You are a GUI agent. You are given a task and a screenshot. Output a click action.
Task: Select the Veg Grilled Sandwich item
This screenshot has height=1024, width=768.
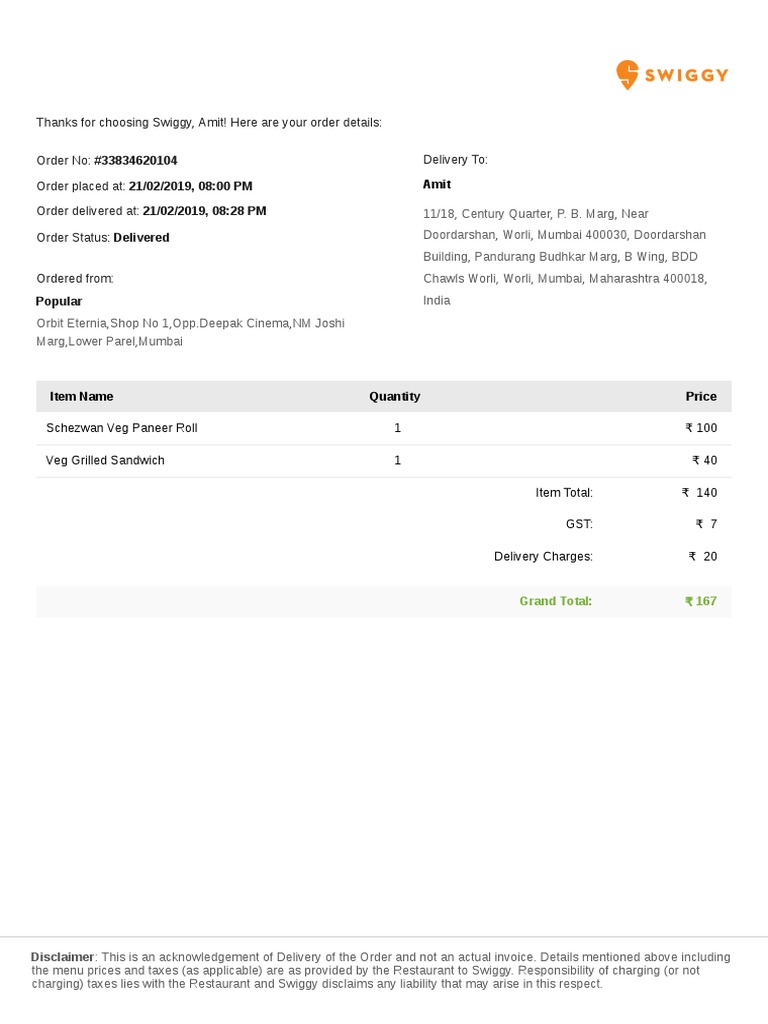click(105, 460)
